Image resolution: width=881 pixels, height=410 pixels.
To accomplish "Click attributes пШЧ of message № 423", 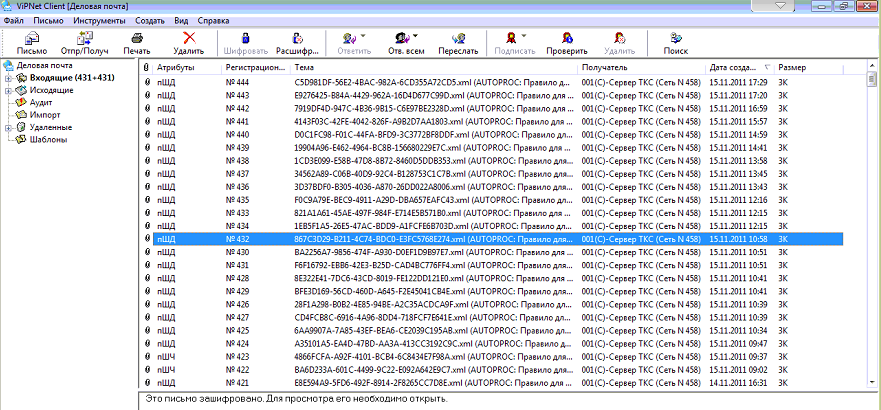I will click(x=166, y=356).
